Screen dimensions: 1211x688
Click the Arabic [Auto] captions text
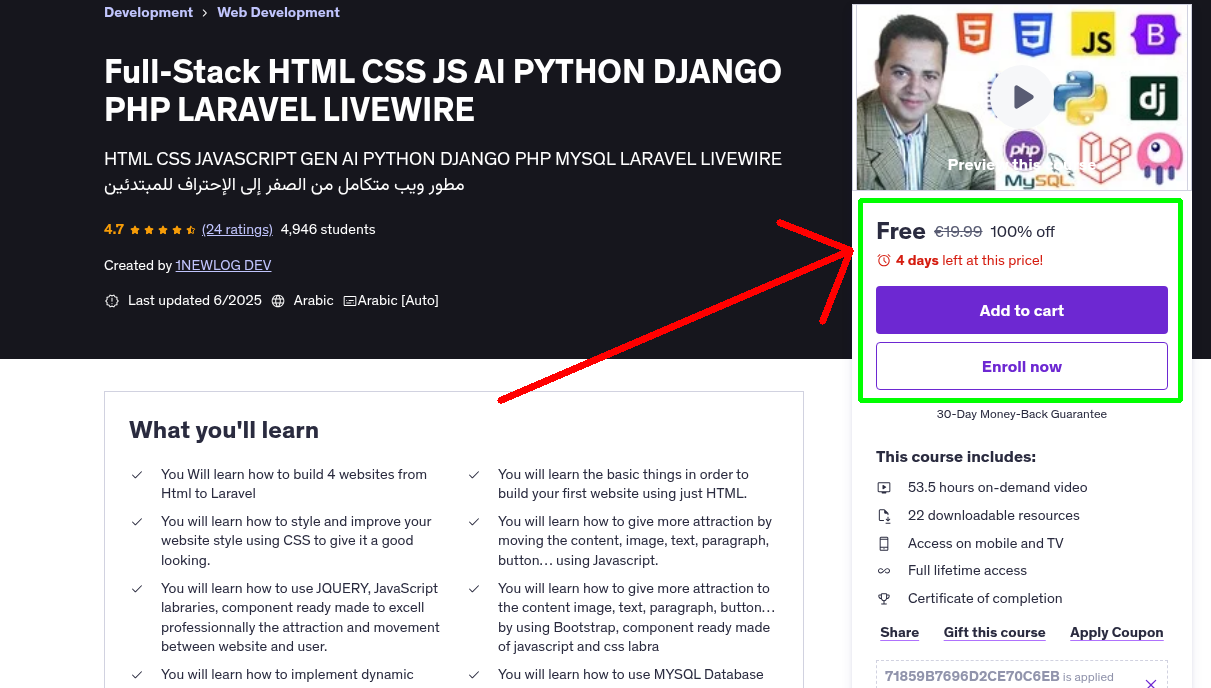(x=398, y=301)
